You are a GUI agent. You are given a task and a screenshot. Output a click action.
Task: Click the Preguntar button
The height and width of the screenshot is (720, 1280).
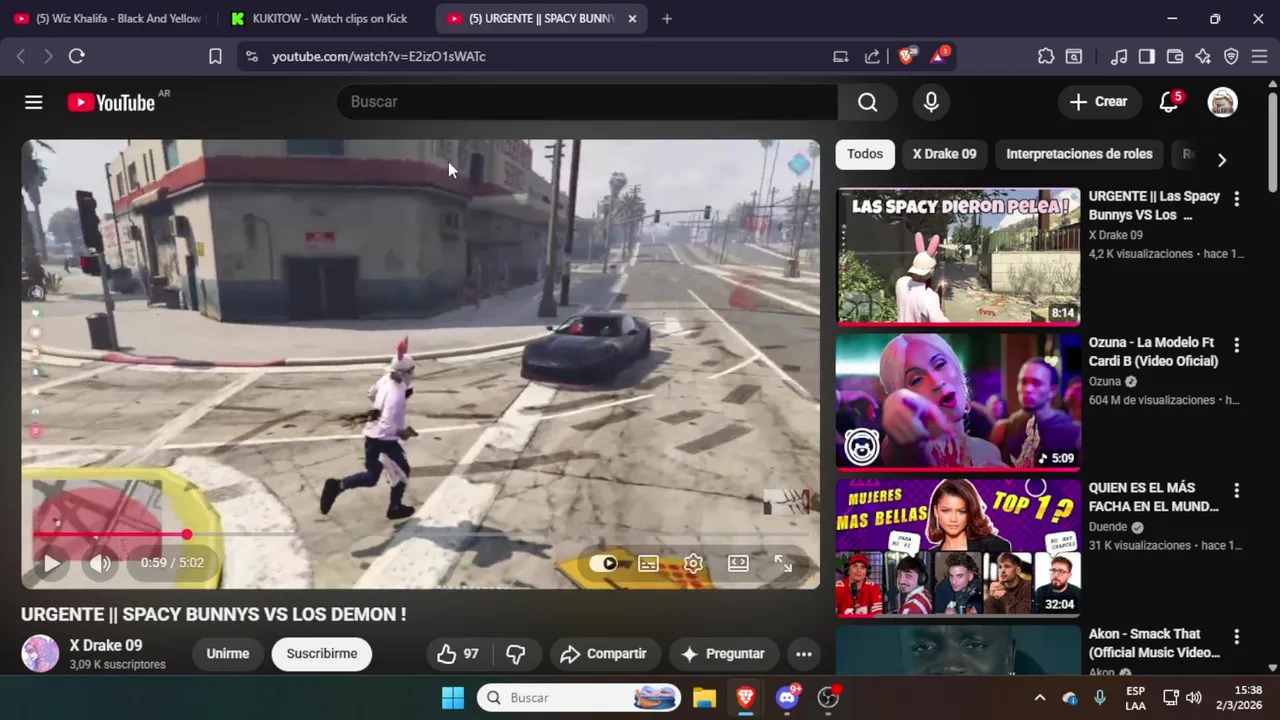723,654
